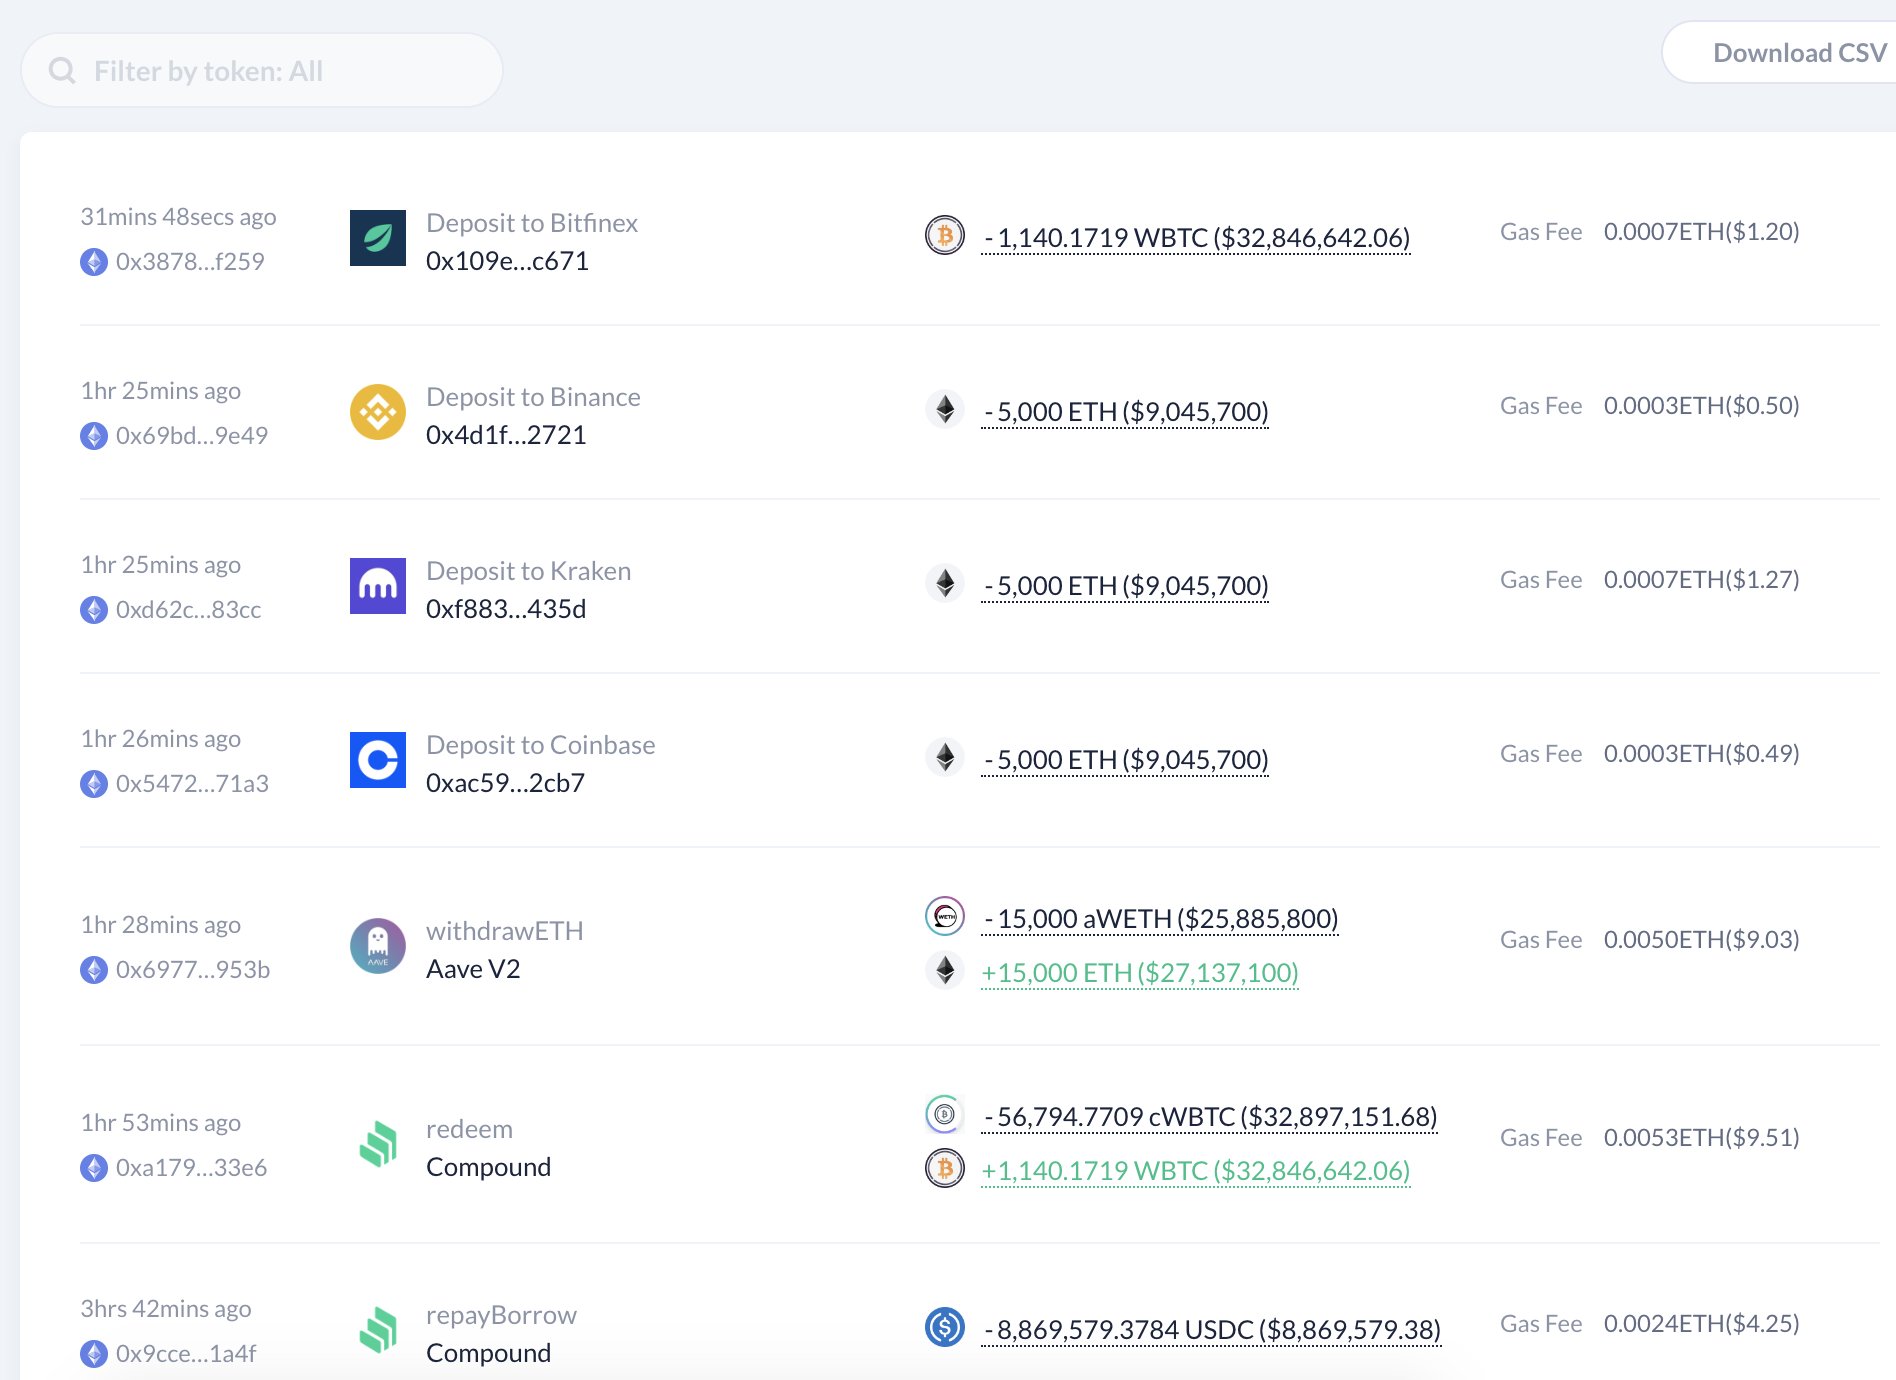Click the Aave V2 ghost icon

(x=377, y=946)
